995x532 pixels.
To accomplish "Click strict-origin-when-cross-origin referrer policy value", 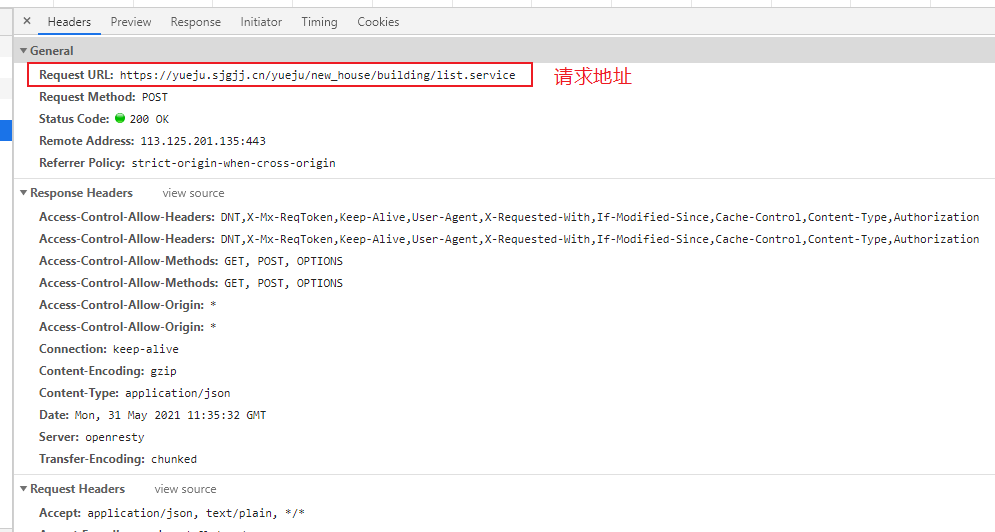I will pyautogui.click(x=234, y=163).
